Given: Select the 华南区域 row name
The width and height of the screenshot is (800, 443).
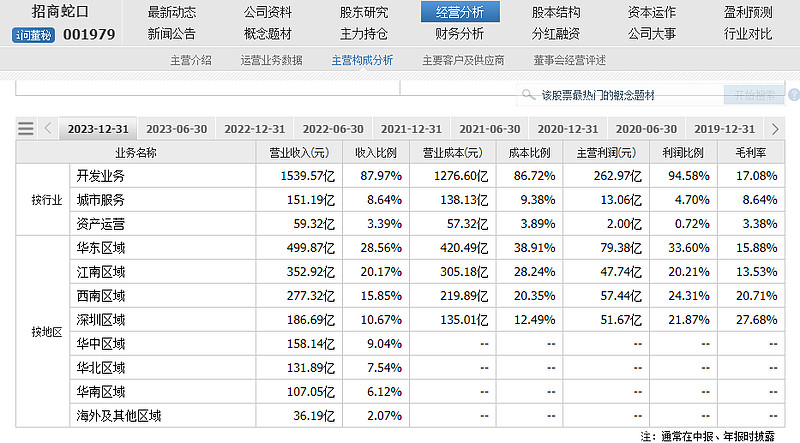Looking at the screenshot, I should point(101,392).
